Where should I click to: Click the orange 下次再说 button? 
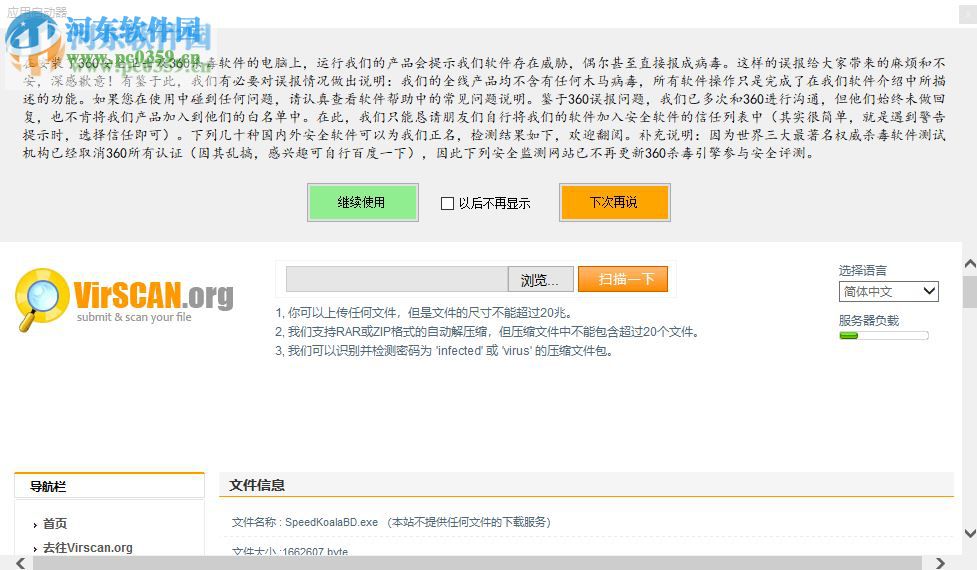tap(614, 202)
